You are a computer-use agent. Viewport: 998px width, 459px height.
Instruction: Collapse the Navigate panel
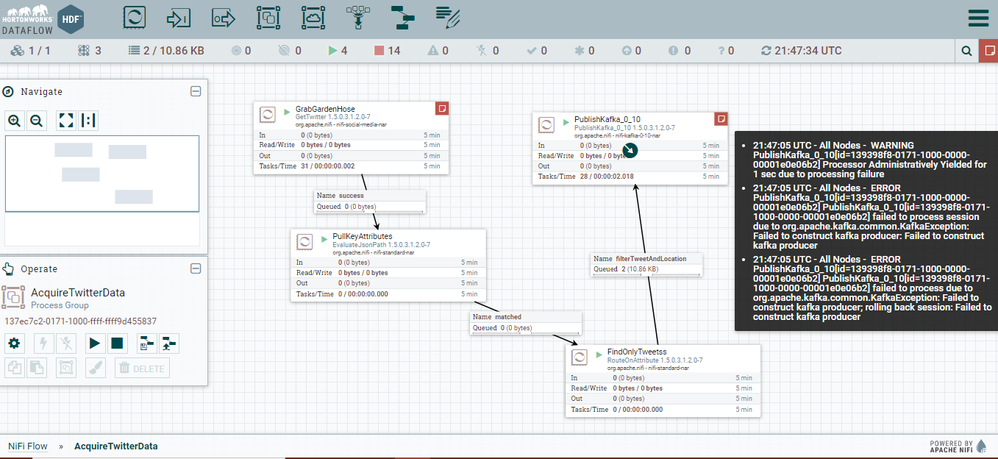(x=196, y=91)
